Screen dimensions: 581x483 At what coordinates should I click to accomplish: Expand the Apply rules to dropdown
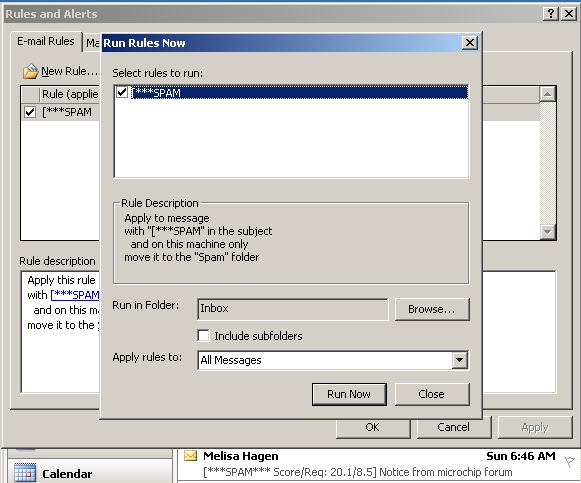pyautogui.click(x=459, y=360)
